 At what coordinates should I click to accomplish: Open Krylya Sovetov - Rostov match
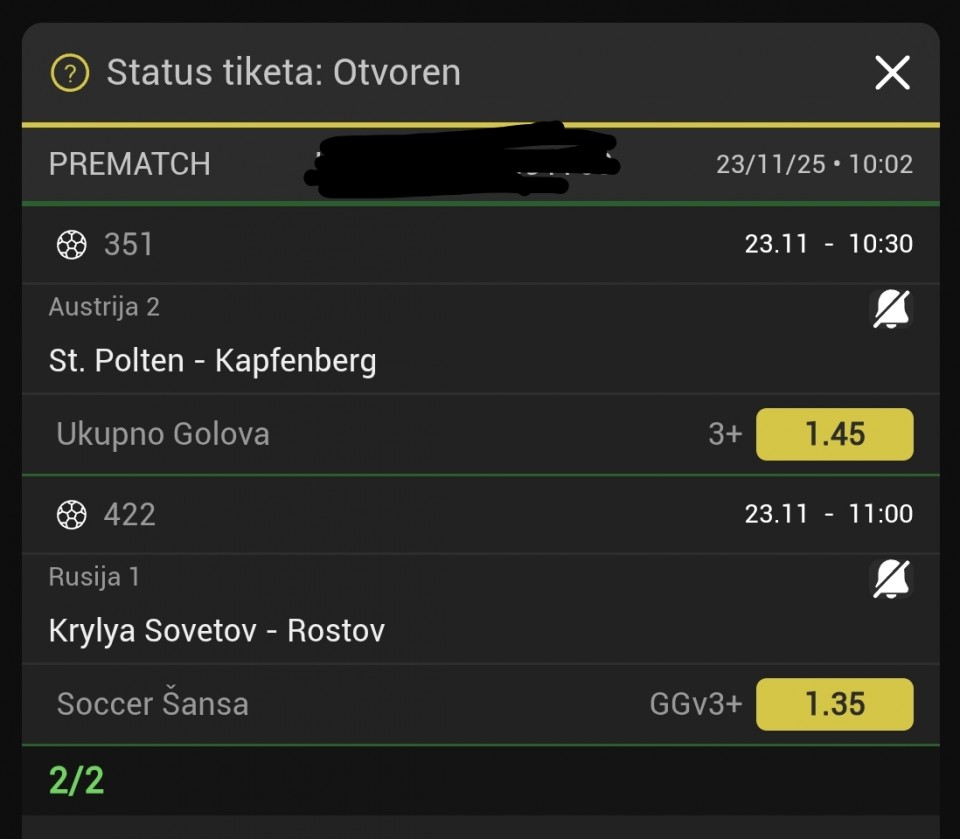pos(216,631)
